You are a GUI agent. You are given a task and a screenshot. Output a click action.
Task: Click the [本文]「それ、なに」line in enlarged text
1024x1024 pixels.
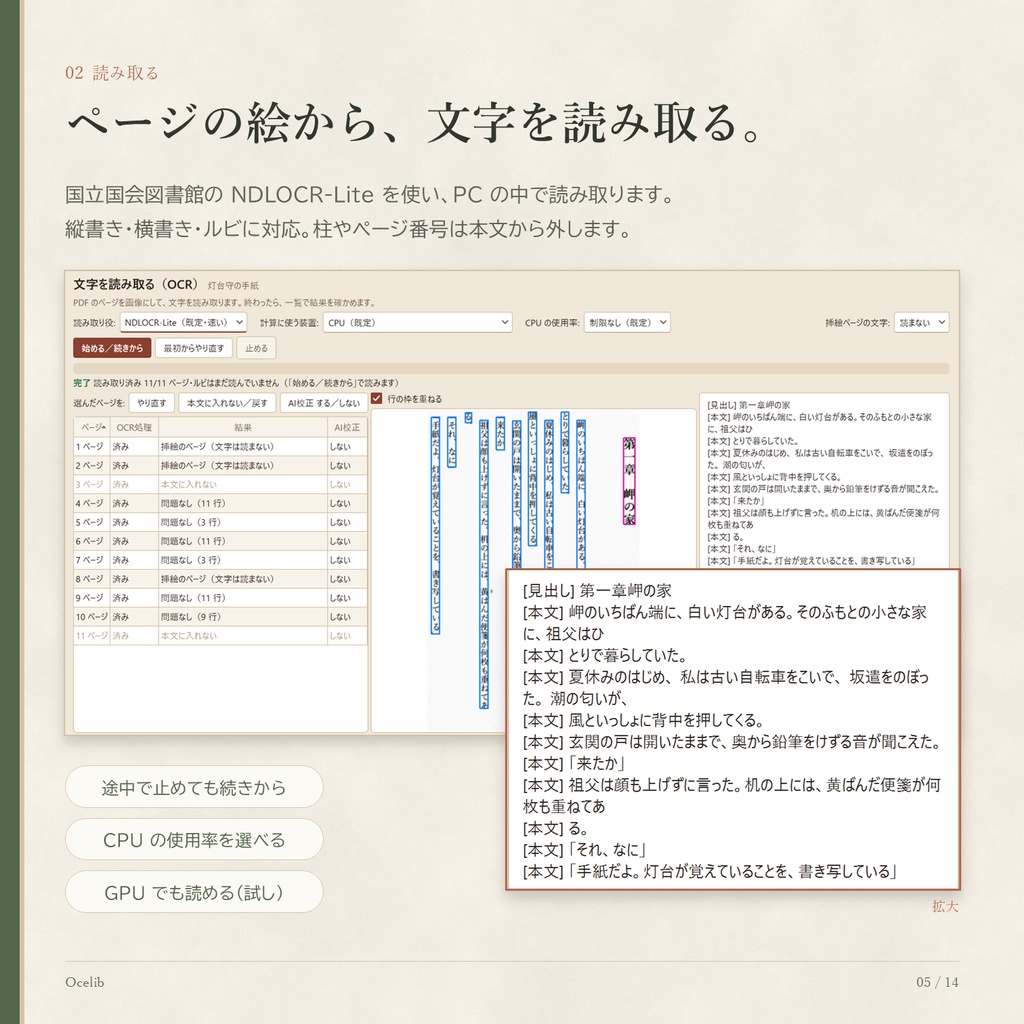(x=584, y=850)
